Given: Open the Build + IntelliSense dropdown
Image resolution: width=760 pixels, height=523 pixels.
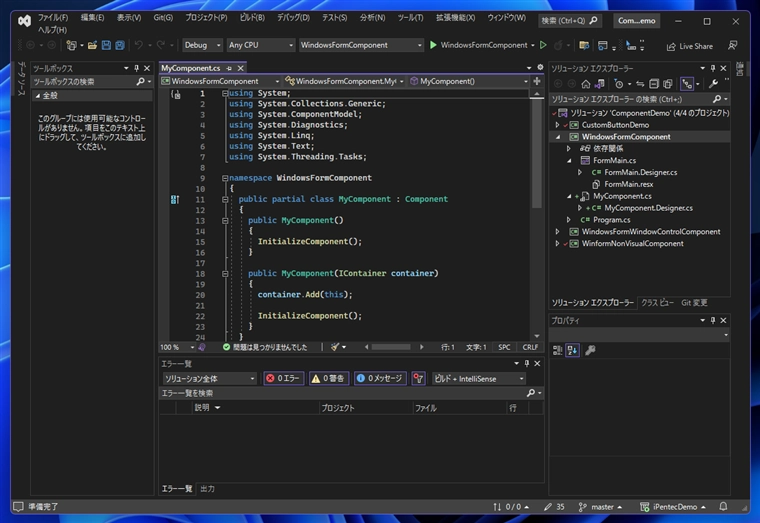Looking at the screenshot, I should pyautogui.click(x=479, y=379).
